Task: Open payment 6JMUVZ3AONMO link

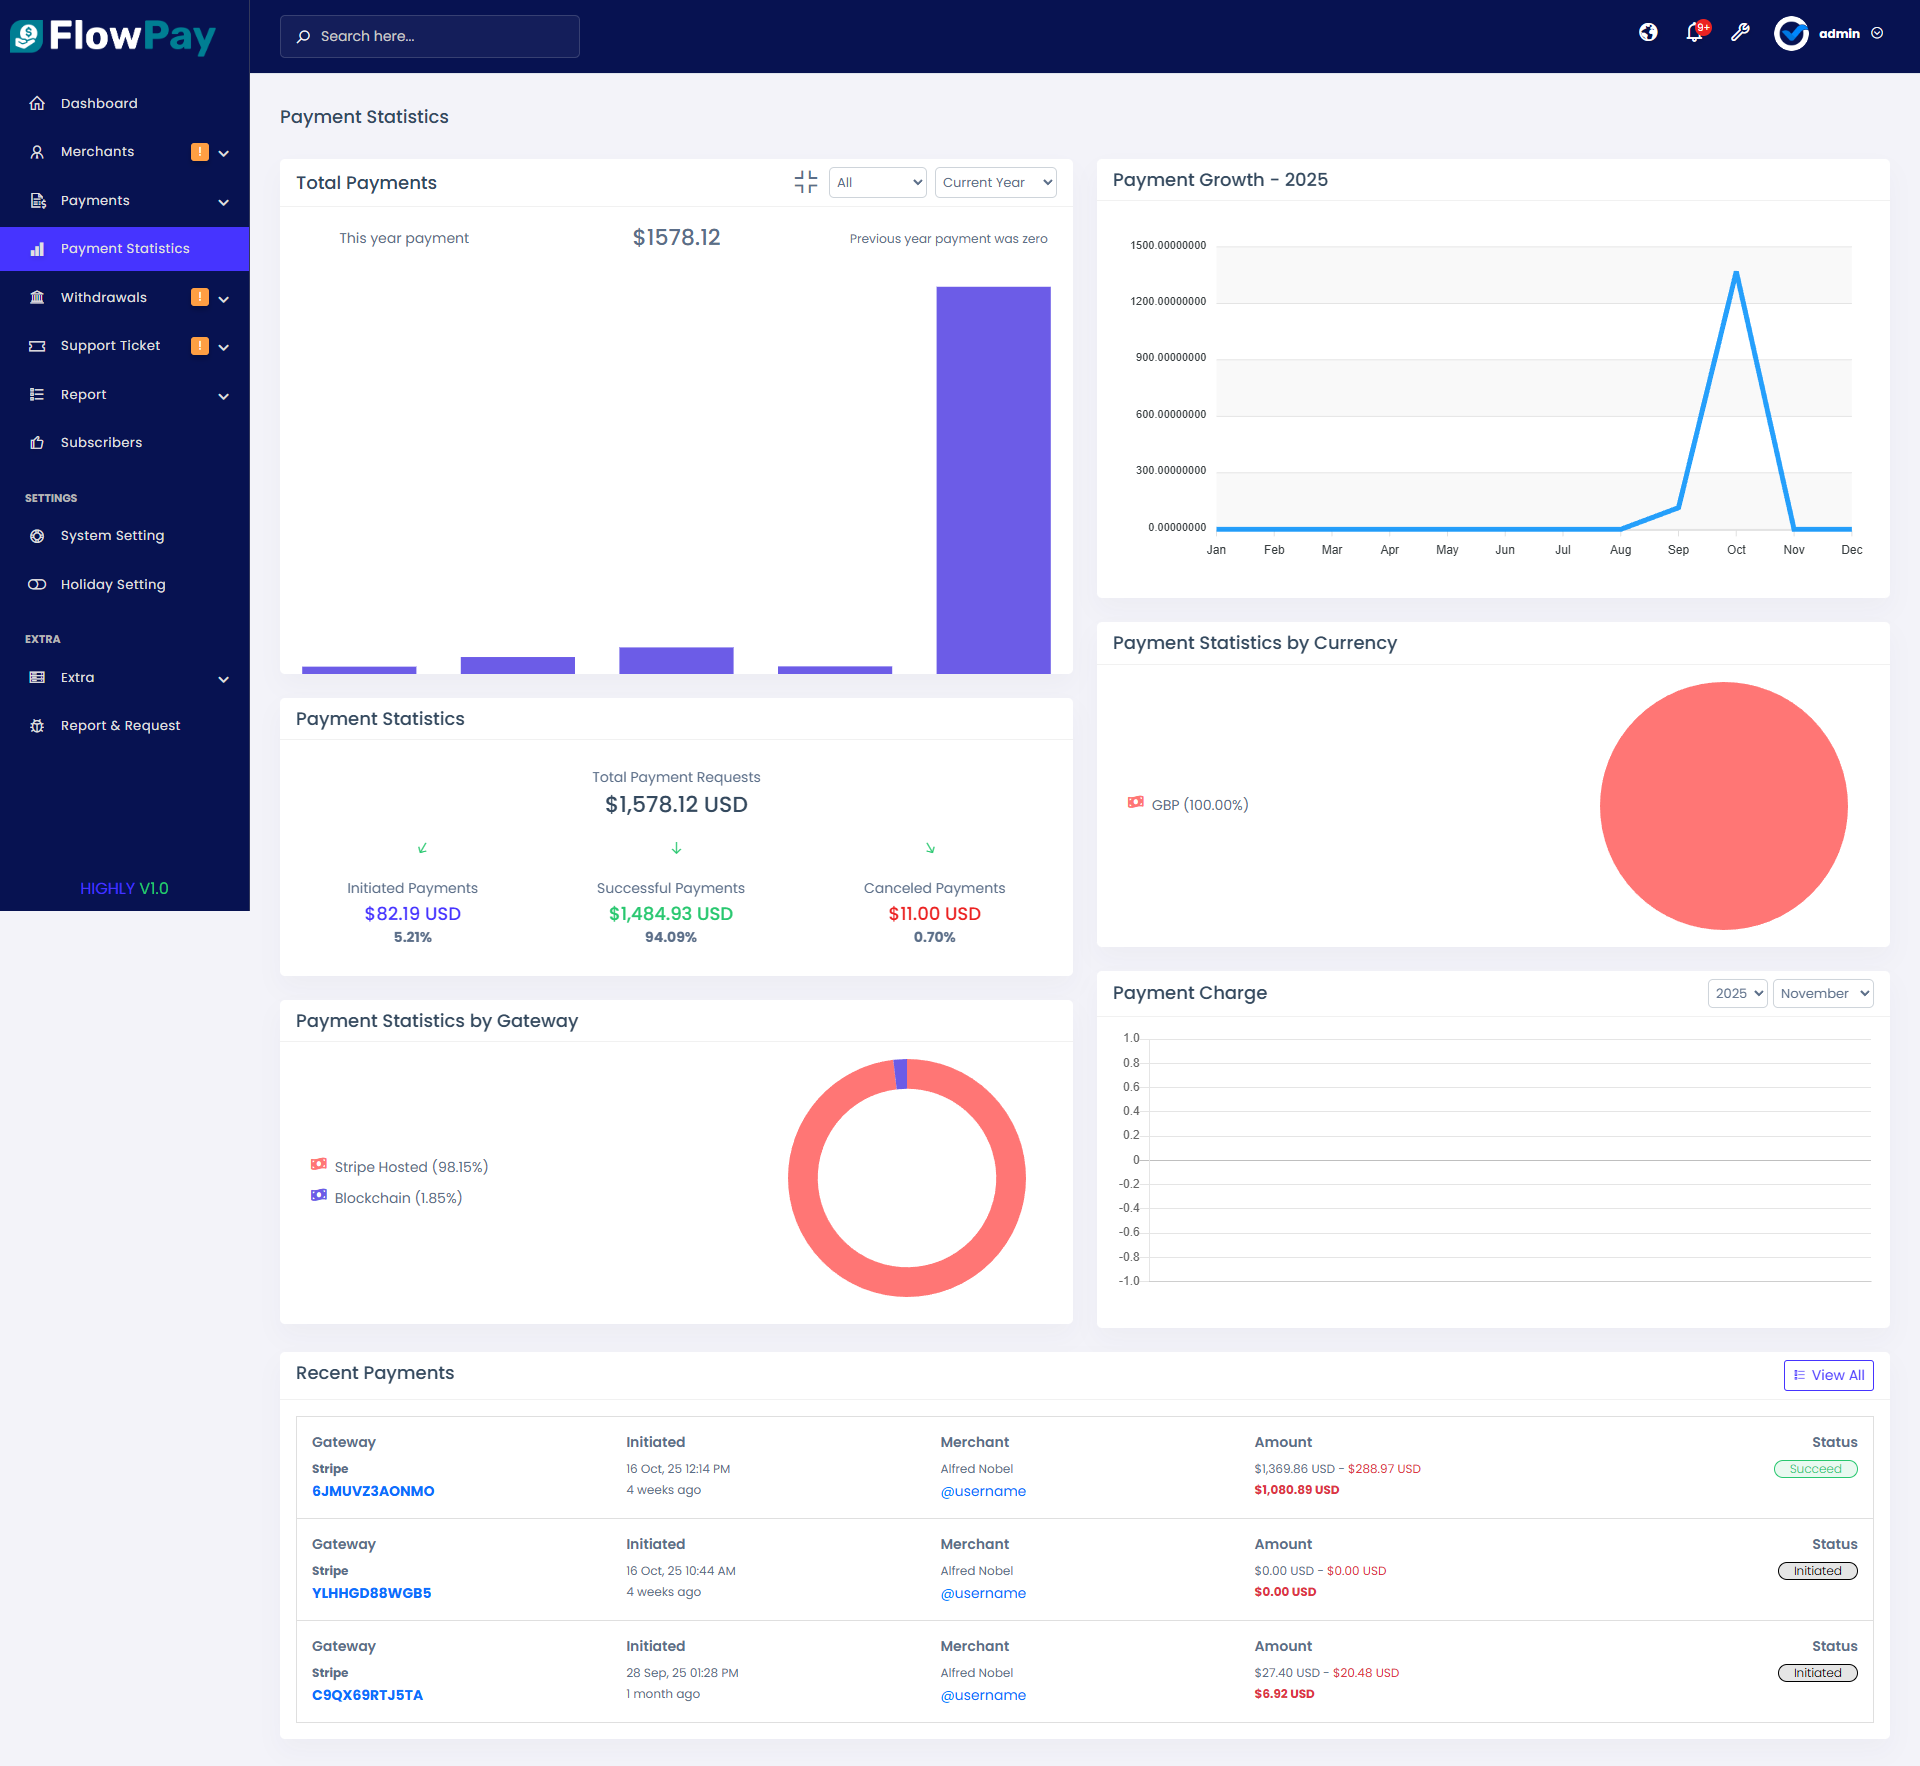Action: 373,1490
